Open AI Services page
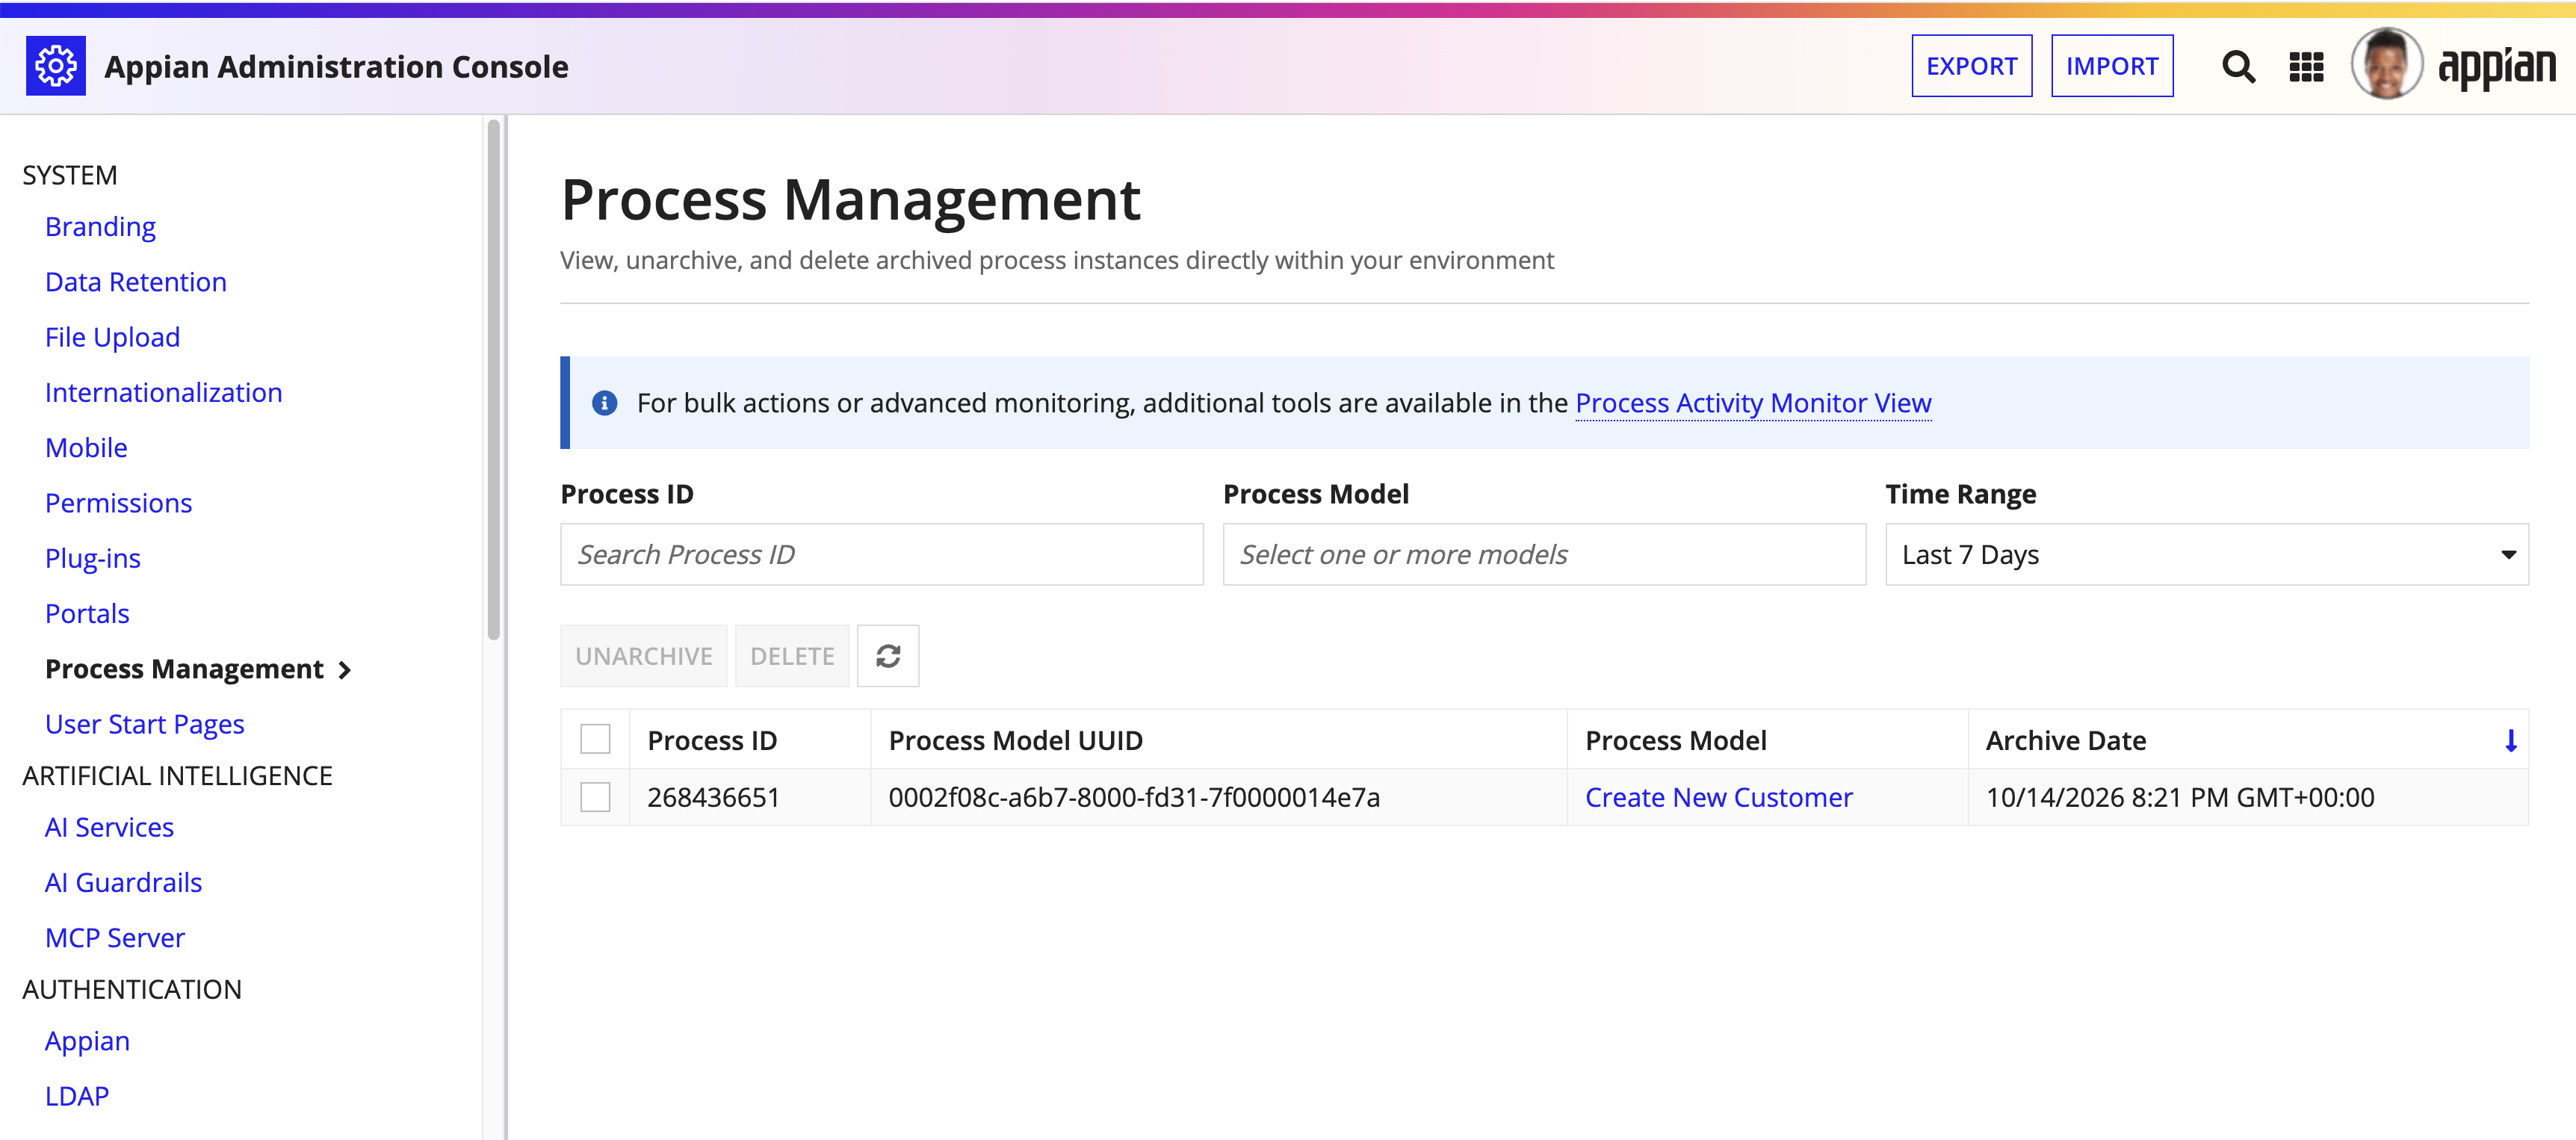The image size is (2576, 1140). (x=109, y=828)
